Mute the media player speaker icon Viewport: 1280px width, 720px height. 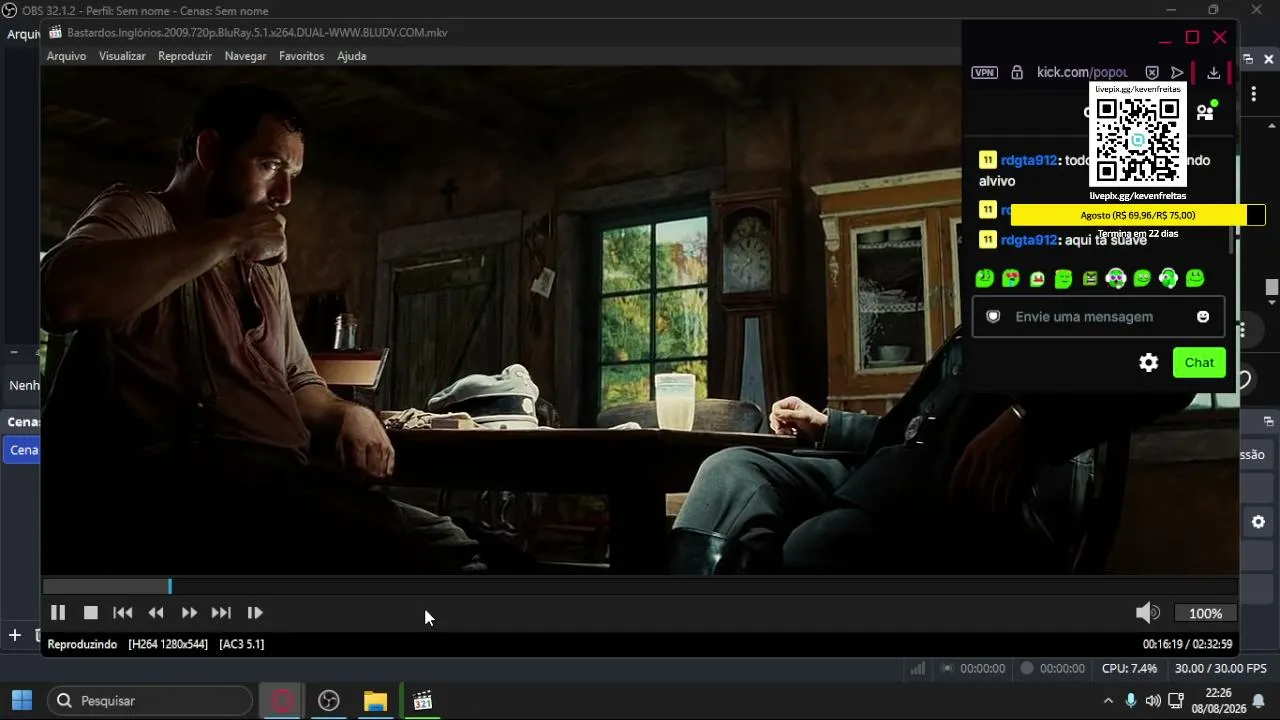pyautogui.click(x=1147, y=613)
